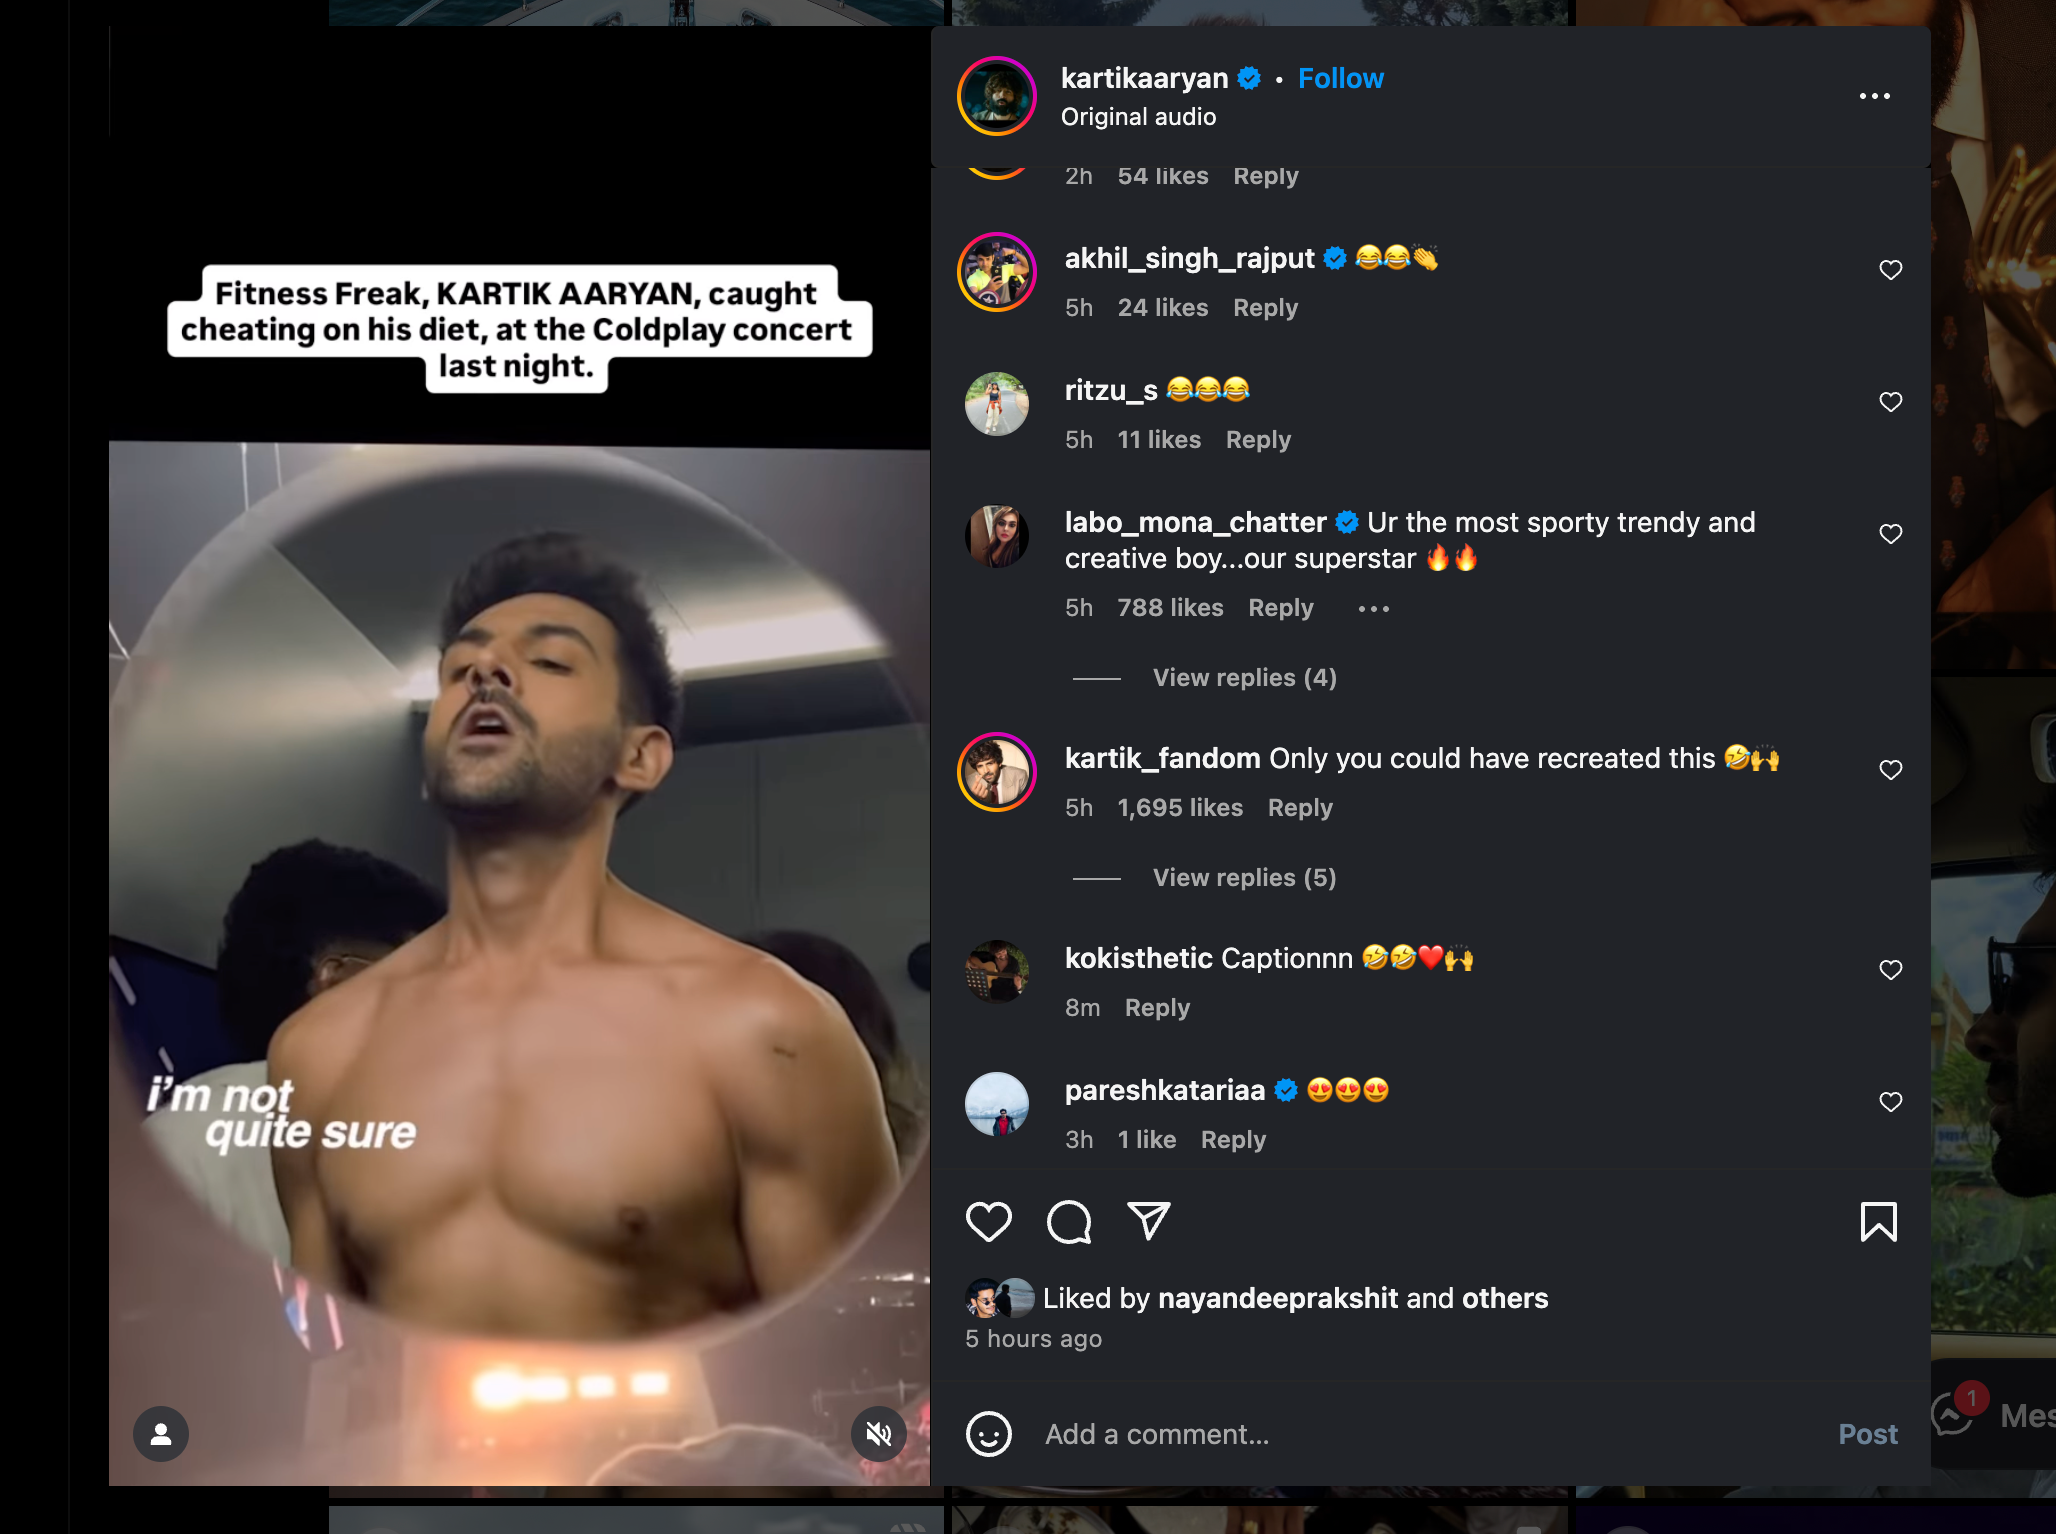
Task: Like labo_mona_chatter's comment
Action: point(1890,533)
